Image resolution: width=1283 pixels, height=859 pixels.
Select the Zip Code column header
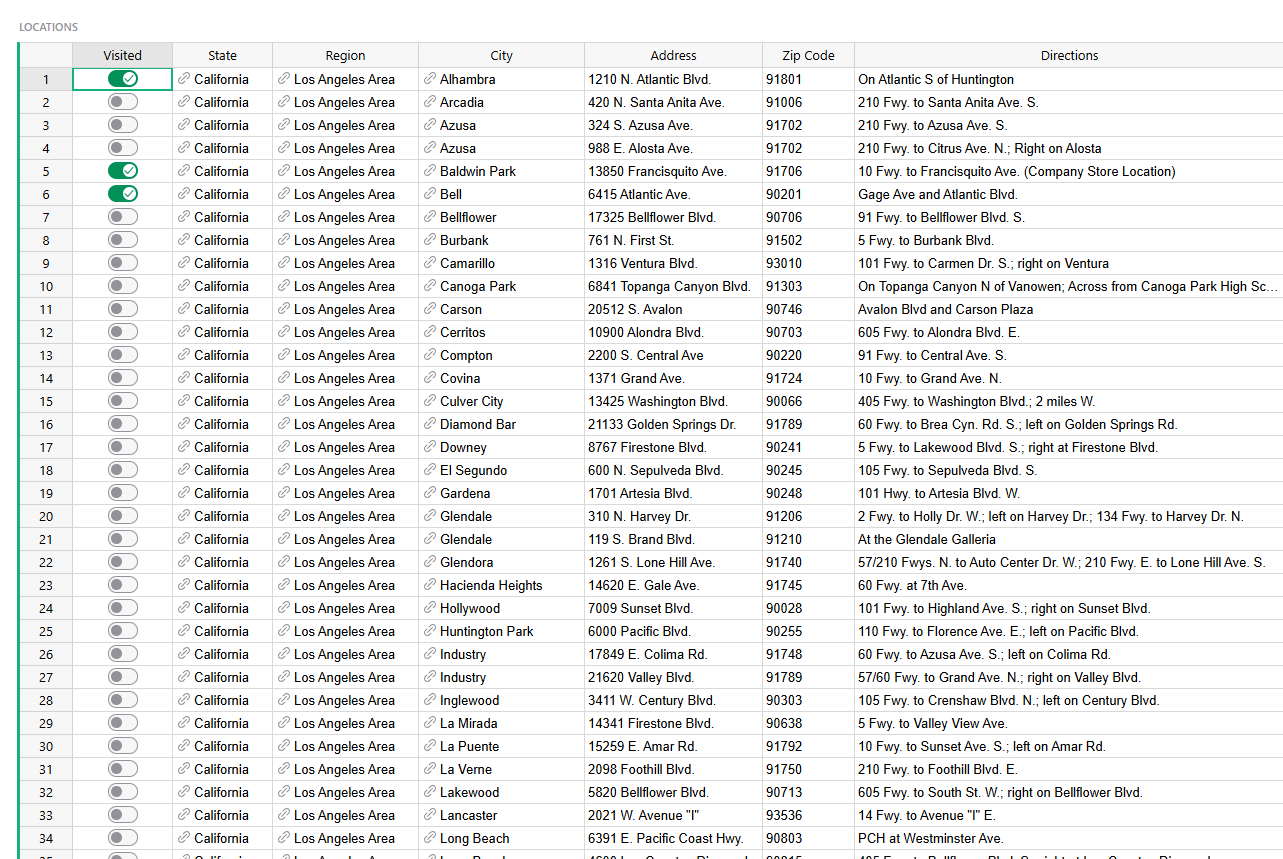click(808, 55)
